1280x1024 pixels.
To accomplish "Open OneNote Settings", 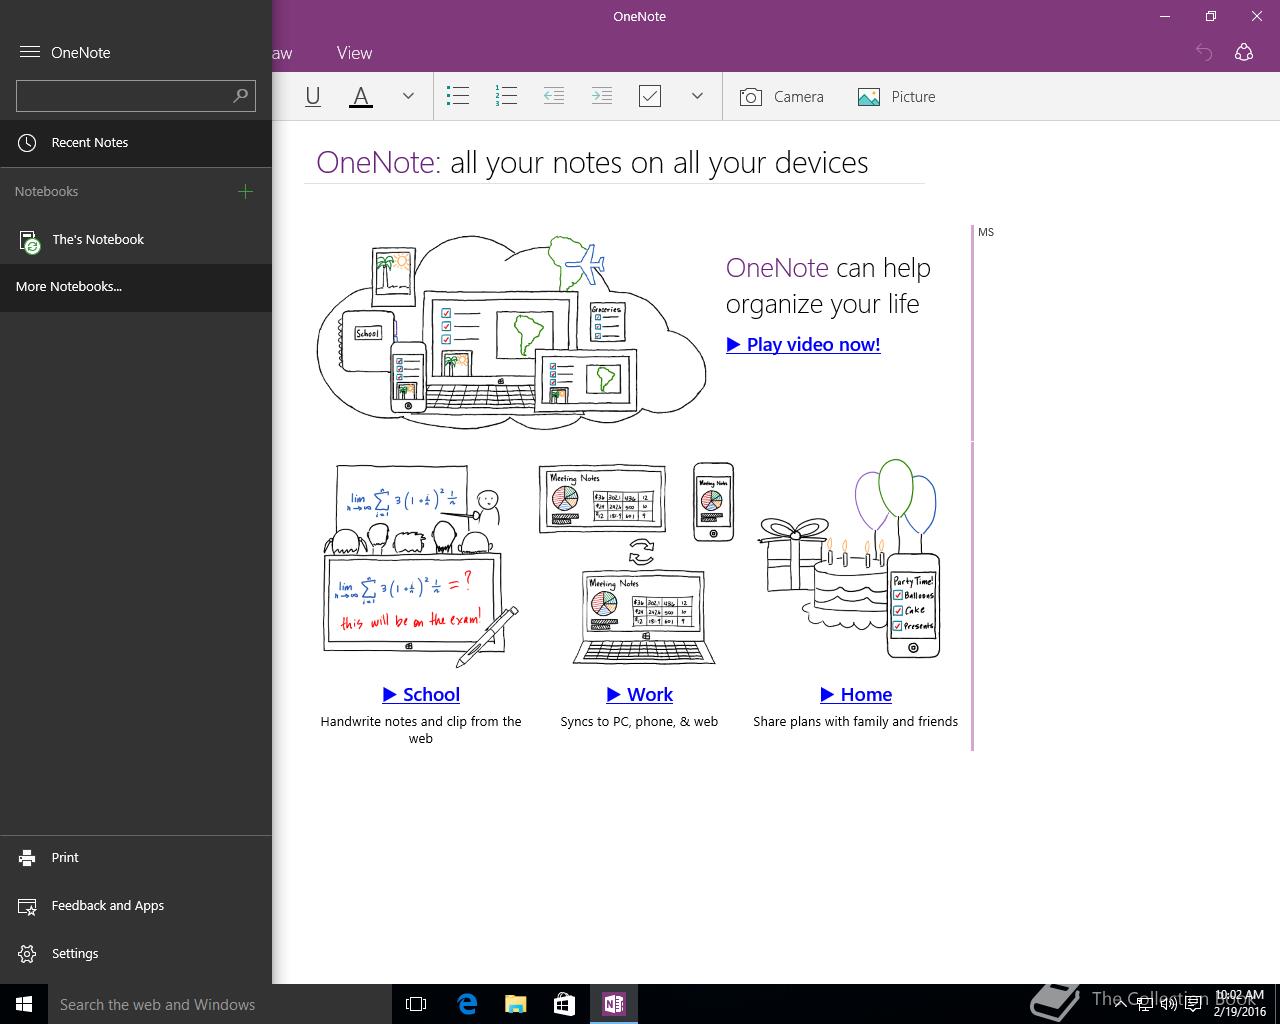I will tap(136, 953).
